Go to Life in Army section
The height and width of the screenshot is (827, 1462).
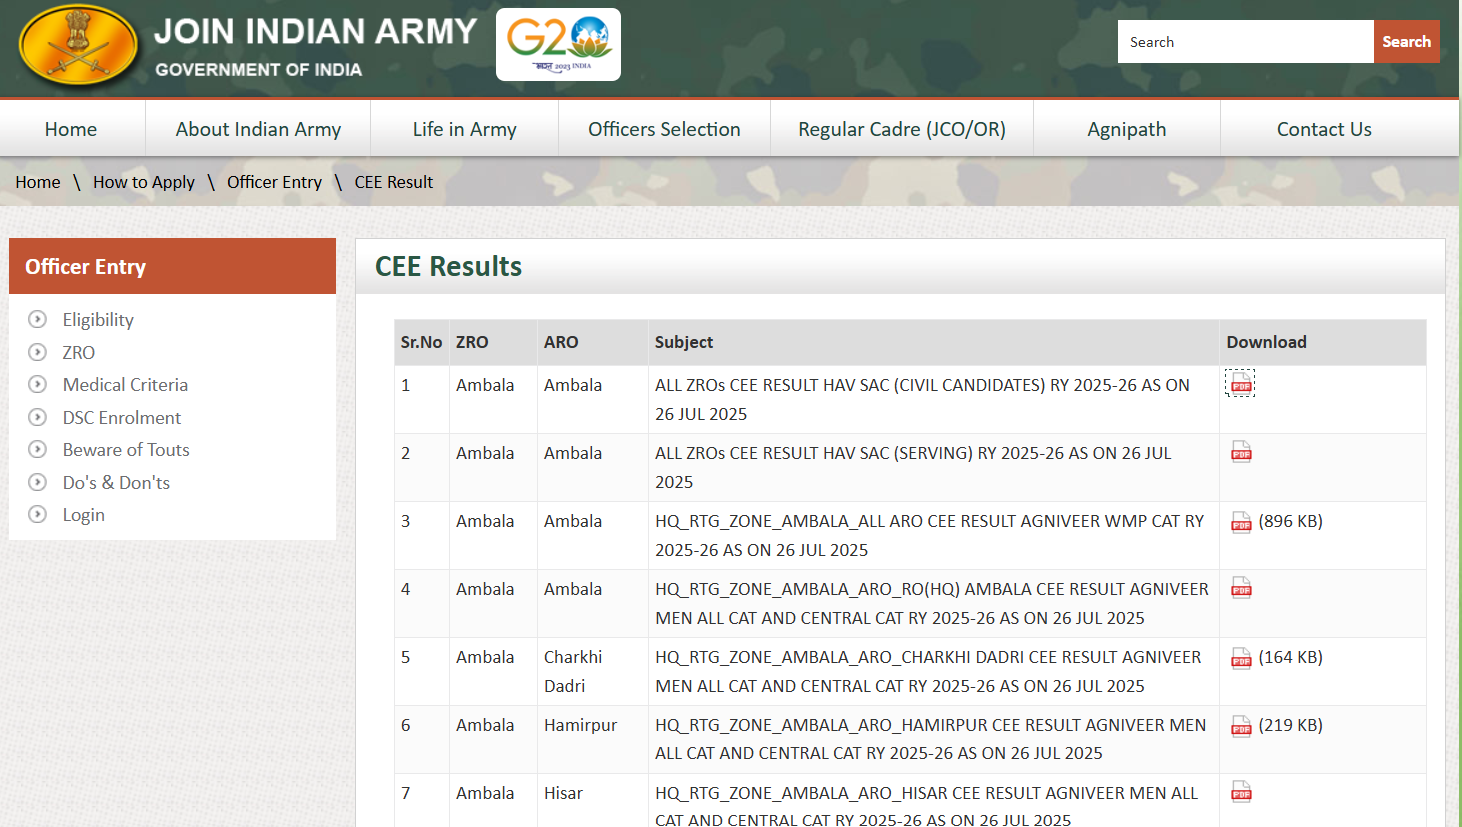[x=464, y=129]
